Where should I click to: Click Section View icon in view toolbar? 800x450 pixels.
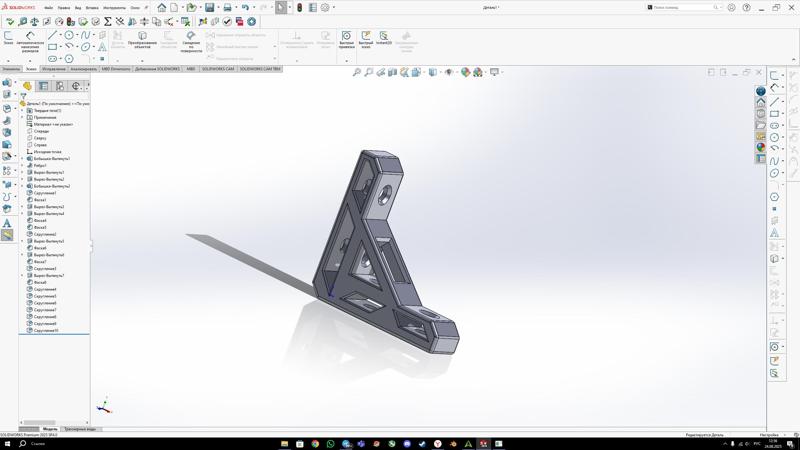click(392, 72)
